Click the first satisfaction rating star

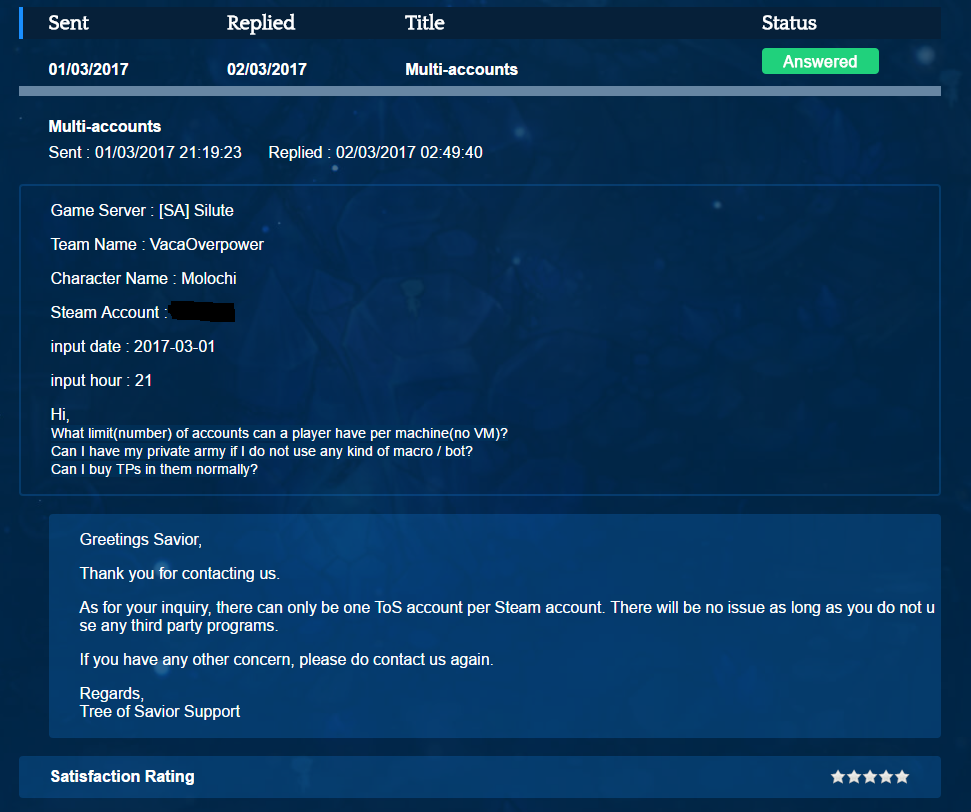[838, 776]
